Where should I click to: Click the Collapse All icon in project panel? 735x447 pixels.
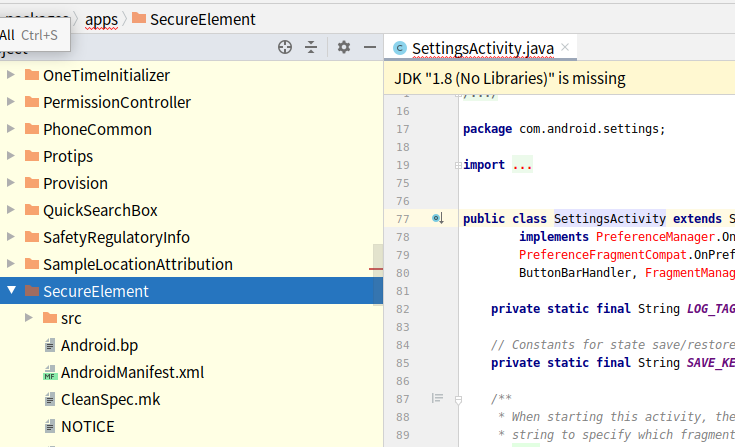[311, 47]
